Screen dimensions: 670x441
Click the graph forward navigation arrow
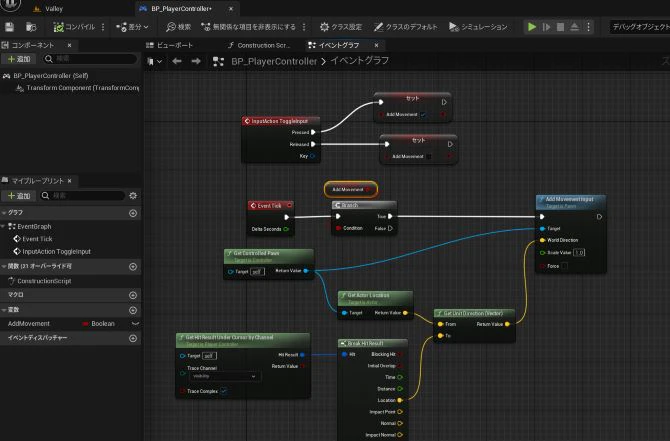tap(196, 62)
